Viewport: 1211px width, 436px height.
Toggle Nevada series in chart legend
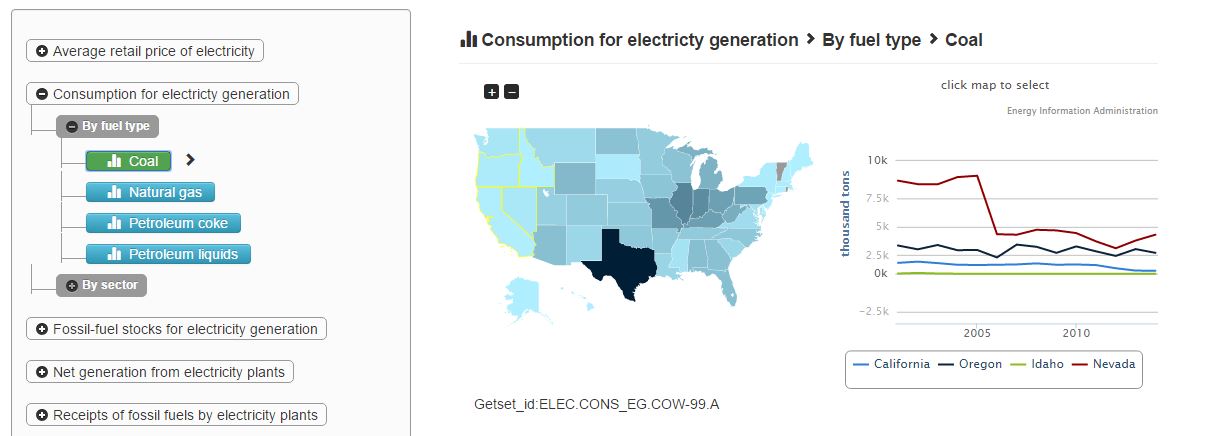click(x=1103, y=364)
